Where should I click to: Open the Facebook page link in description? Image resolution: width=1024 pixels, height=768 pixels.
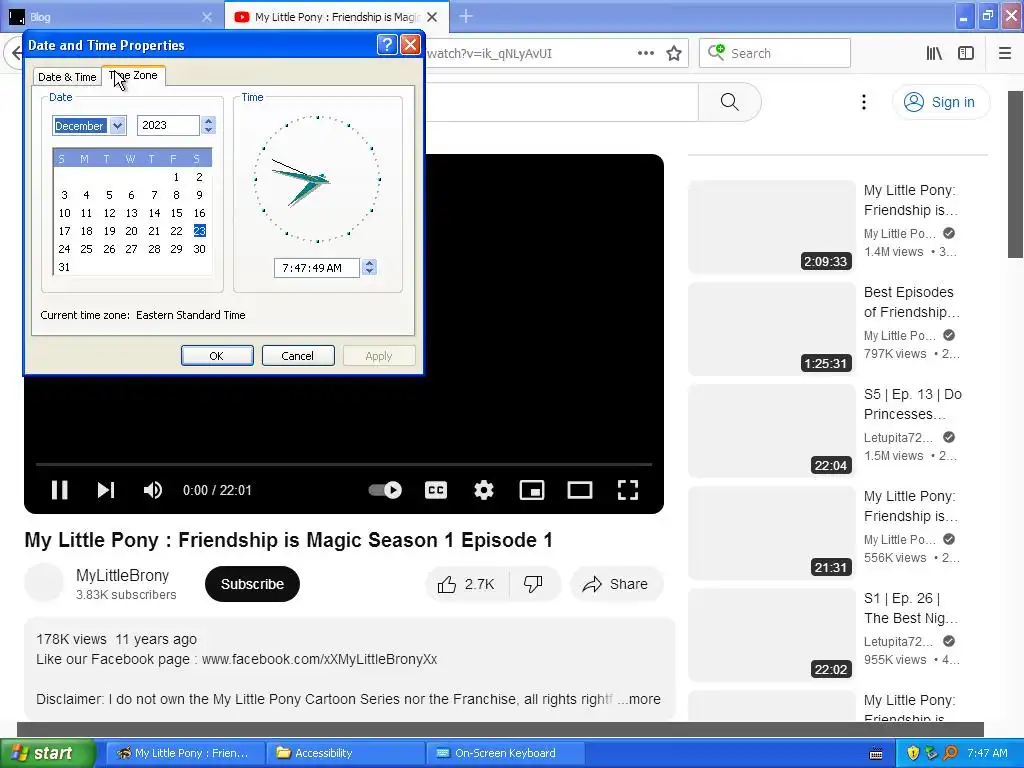319,659
